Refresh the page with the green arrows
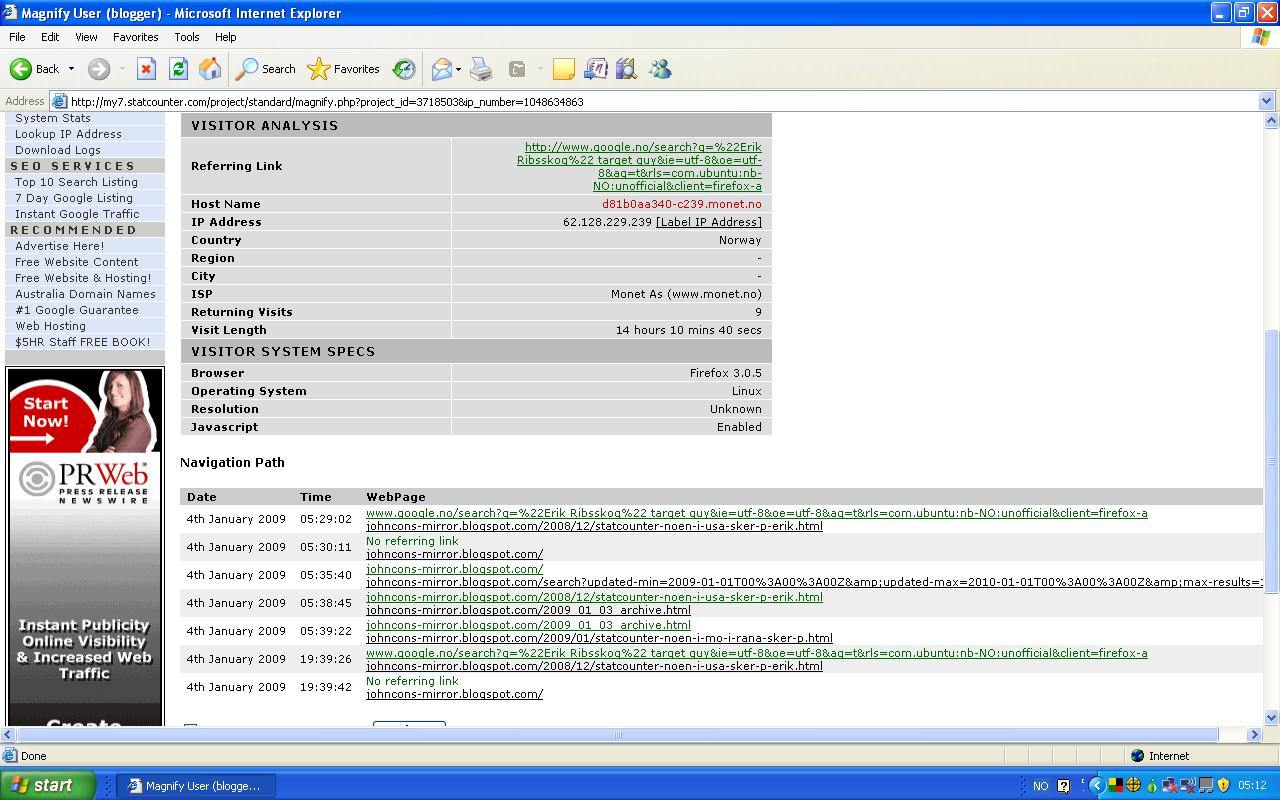The image size is (1280, 800). (178, 69)
